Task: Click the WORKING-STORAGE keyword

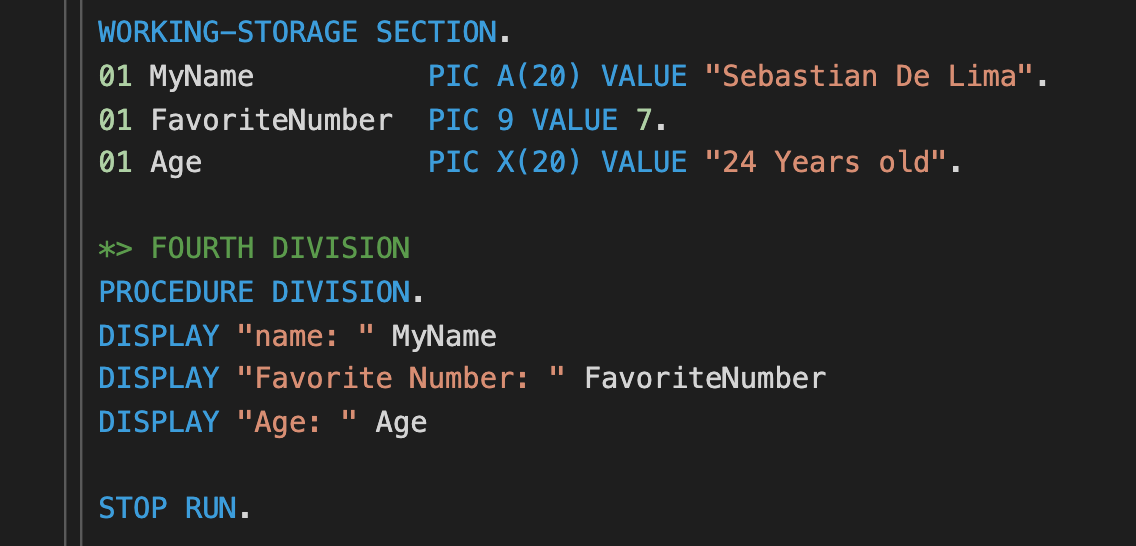Action: [x=227, y=33]
